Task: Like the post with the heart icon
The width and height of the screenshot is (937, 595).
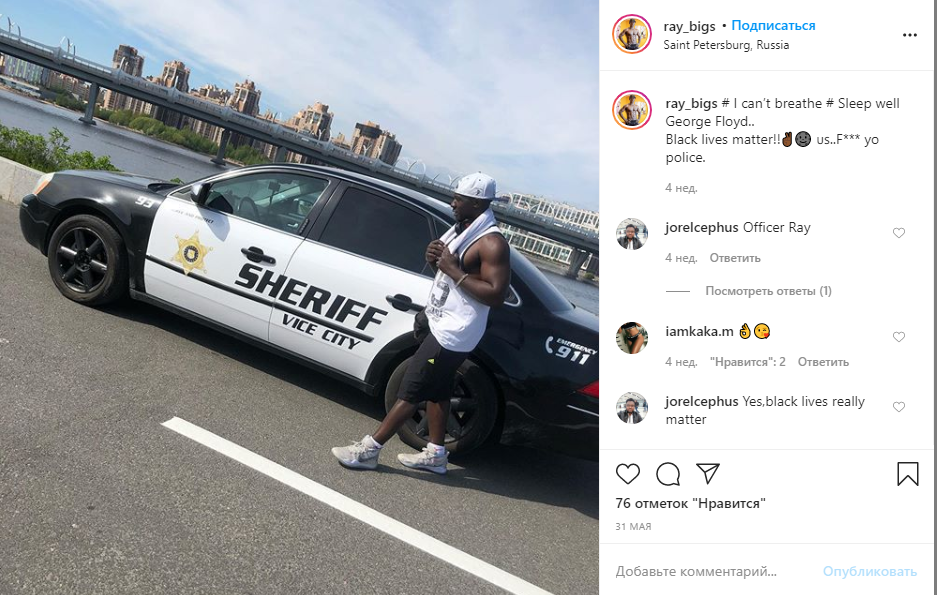Action: click(627, 474)
